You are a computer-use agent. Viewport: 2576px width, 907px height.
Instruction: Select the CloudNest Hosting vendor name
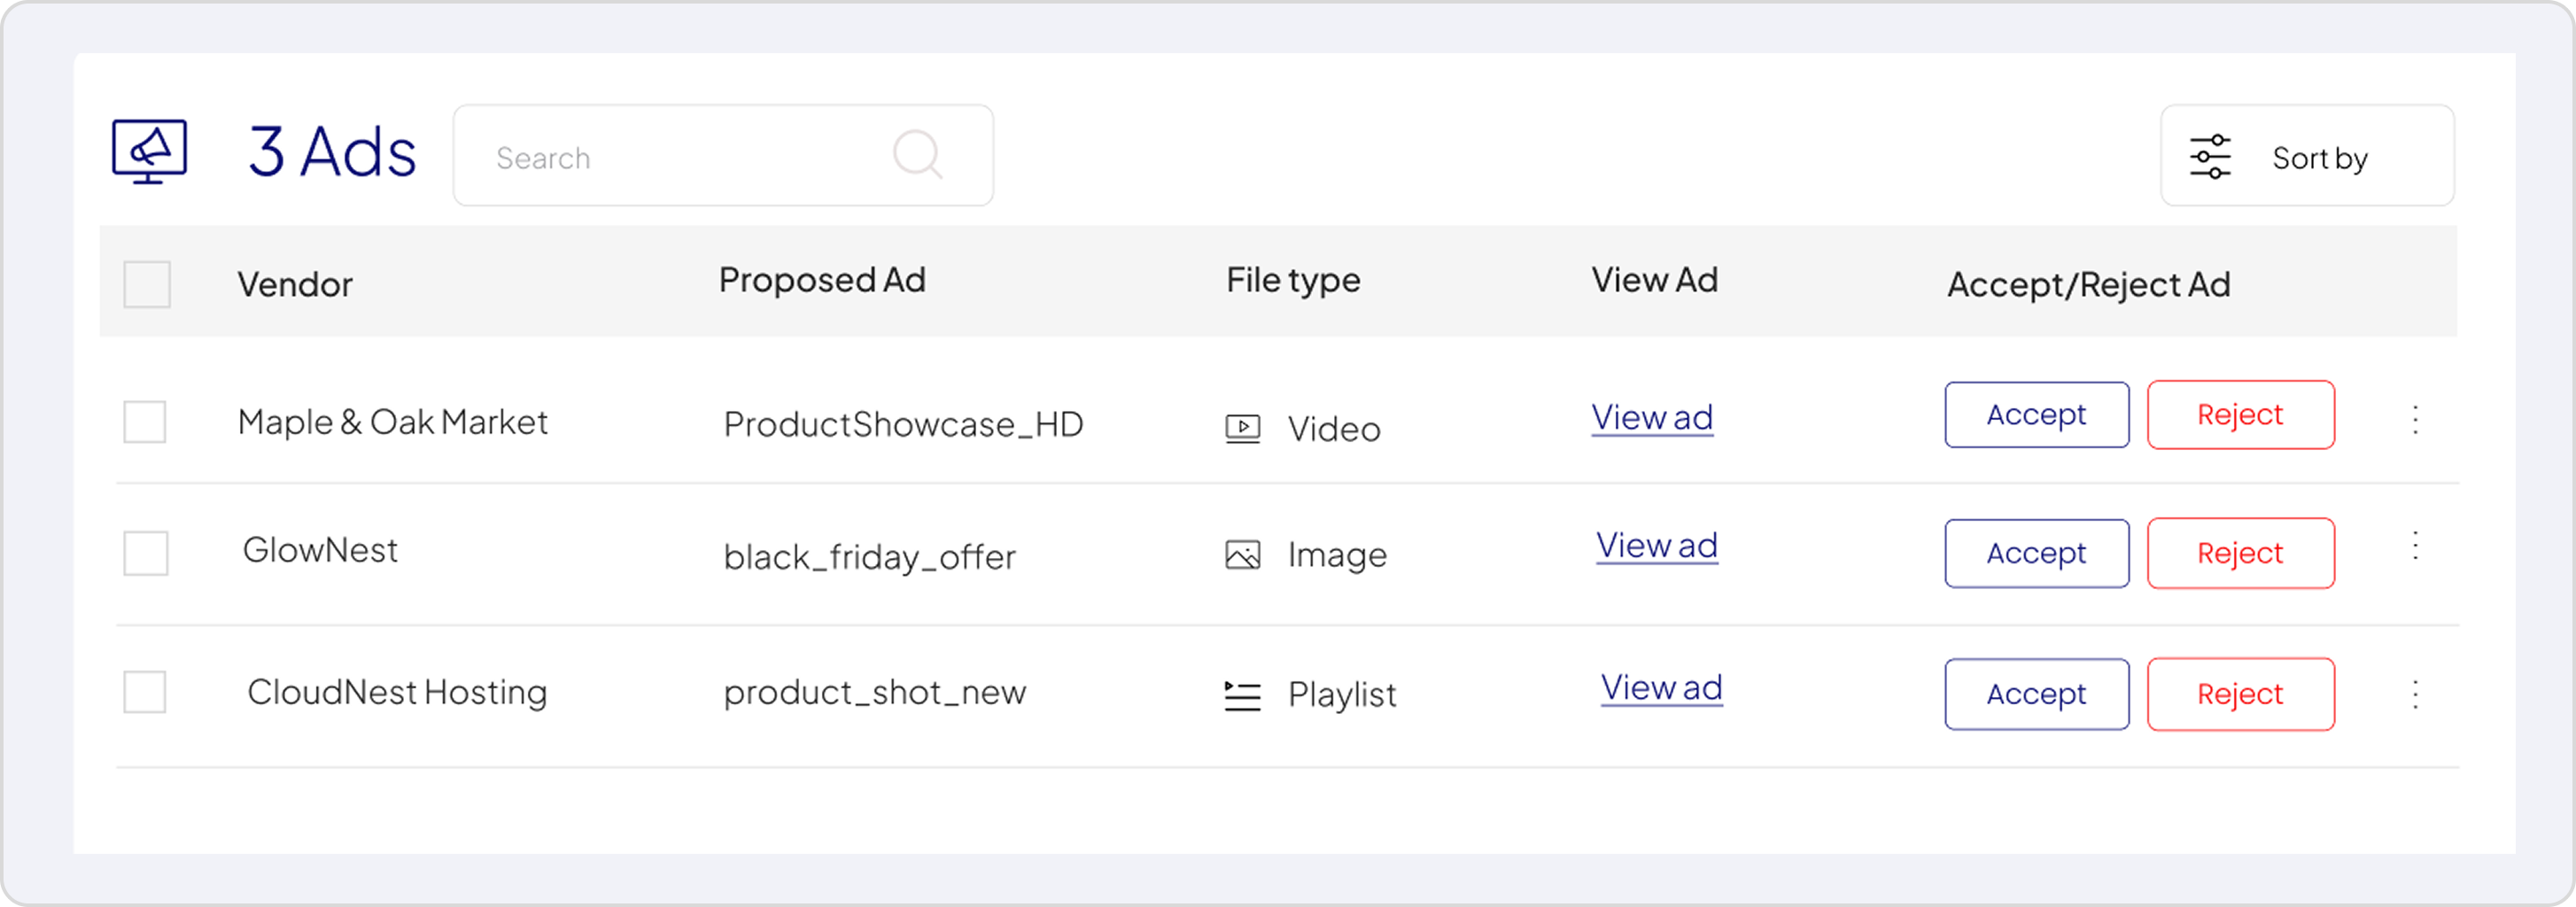tap(397, 692)
